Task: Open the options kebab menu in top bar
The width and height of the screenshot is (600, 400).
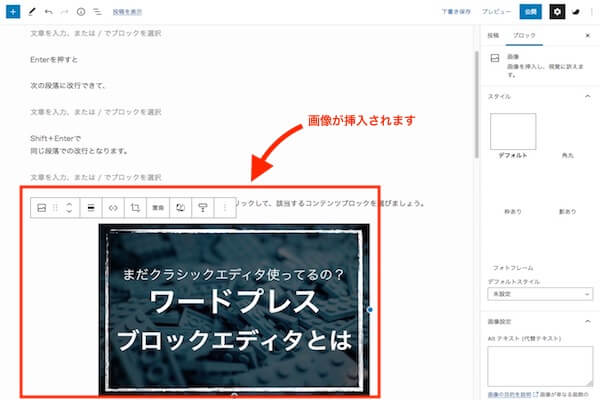Action: coord(592,12)
